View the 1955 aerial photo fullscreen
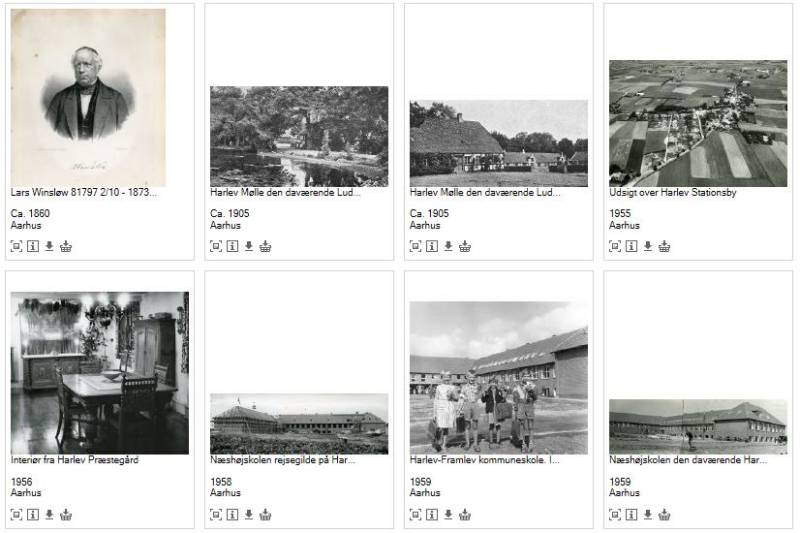 pos(615,246)
